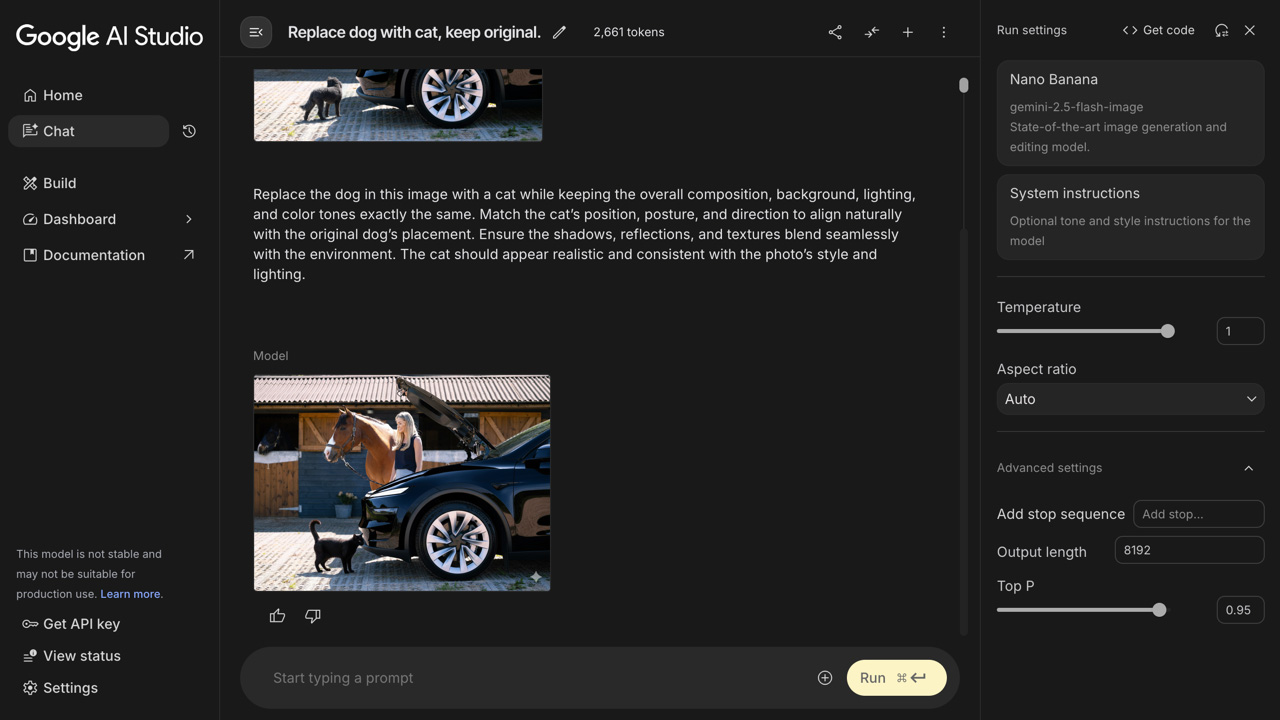1280x720 pixels.
Task: Open chat history clock icon
Action: 189,131
